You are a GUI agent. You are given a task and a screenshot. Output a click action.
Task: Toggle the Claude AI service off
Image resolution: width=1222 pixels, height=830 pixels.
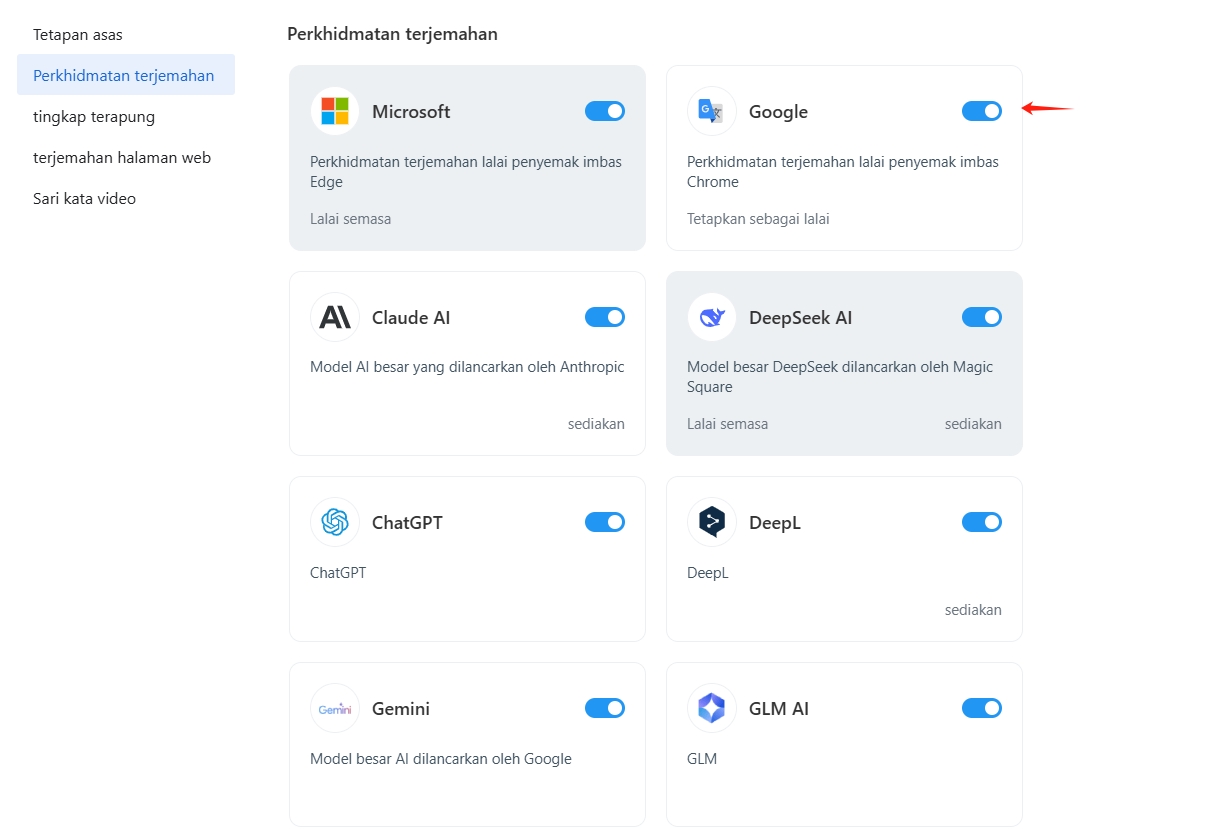pos(605,317)
